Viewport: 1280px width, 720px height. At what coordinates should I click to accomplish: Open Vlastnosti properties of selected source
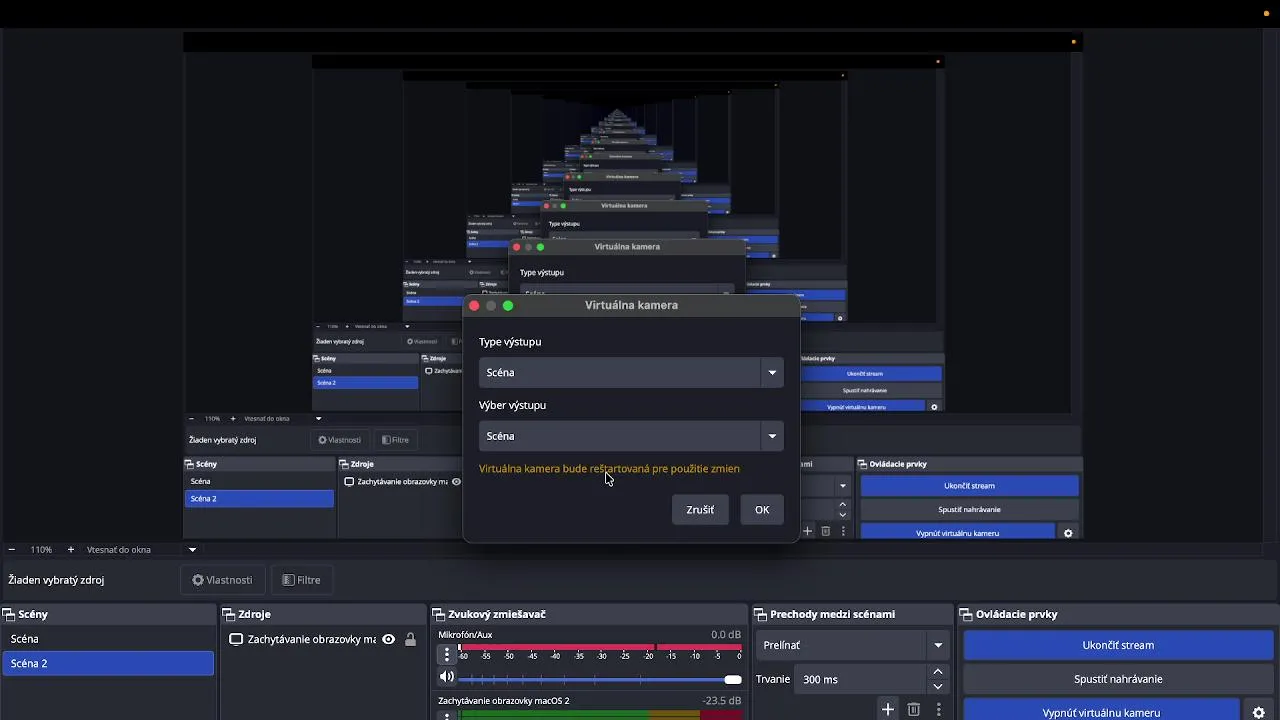(222, 580)
